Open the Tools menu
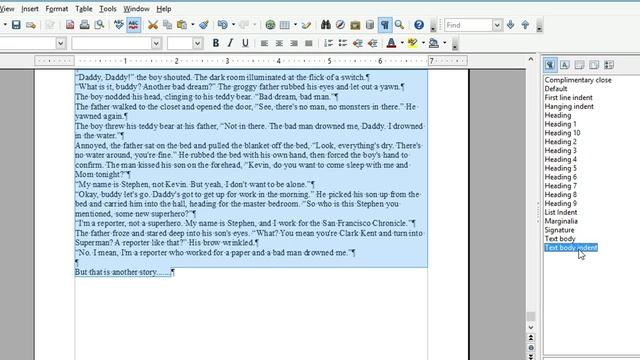 click(x=108, y=9)
